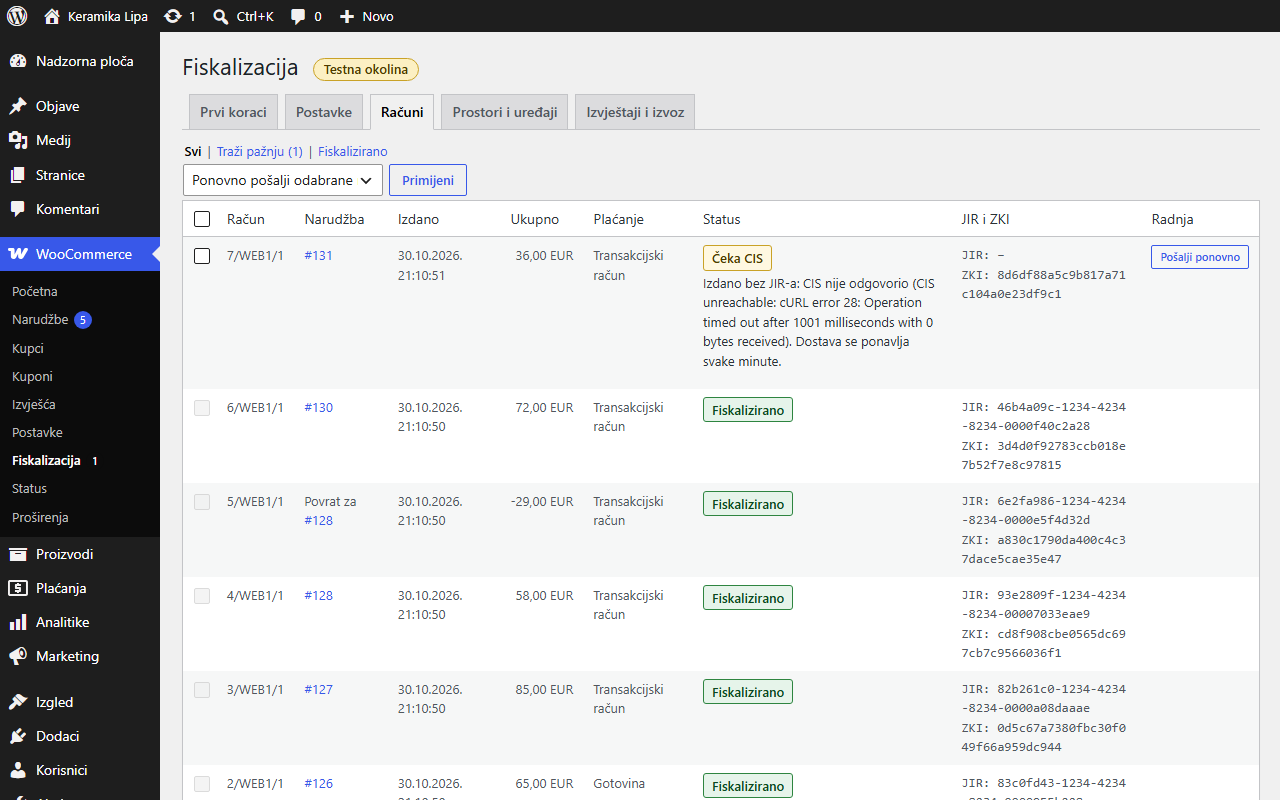Click the Dodaci plugins icon
This screenshot has height=800, width=1280.
click(18, 736)
